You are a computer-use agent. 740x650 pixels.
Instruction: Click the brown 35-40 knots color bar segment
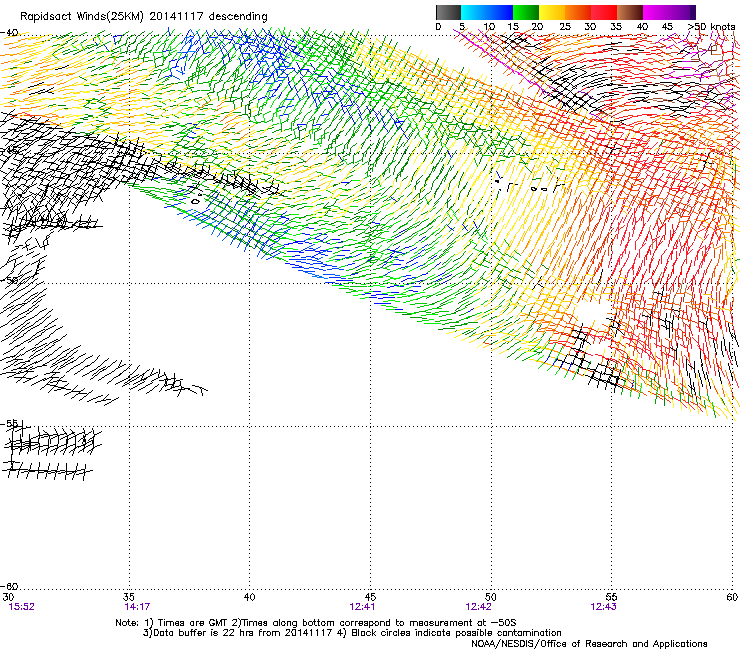pos(630,12)
